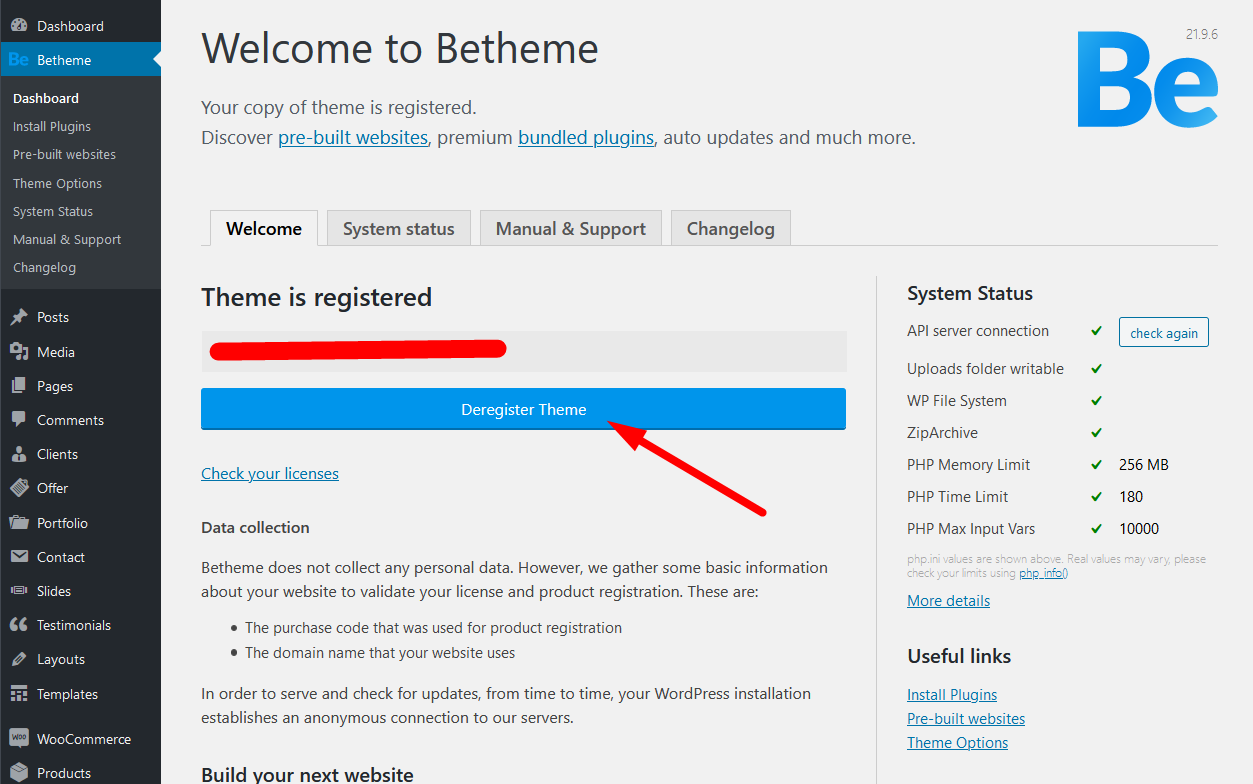Image resolution: width=1253 pixels, height=784 pixels.
Task: Click the Portfolio folder icon
Action: pyautogui.click(x=18, y=523)
